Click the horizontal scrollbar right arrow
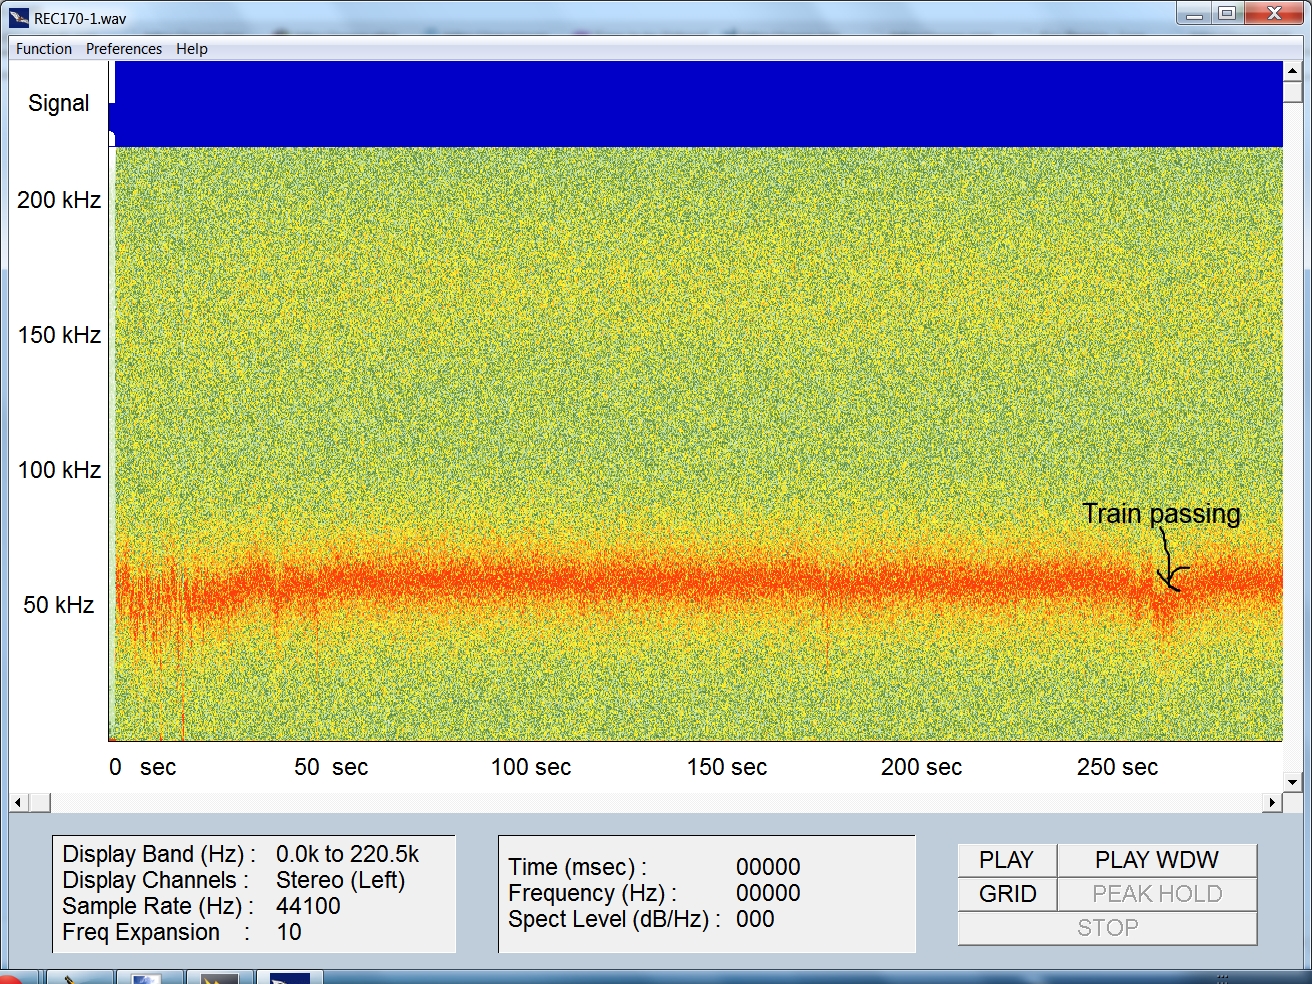This screenshot has width=1312, height=984. point(1272,802)
